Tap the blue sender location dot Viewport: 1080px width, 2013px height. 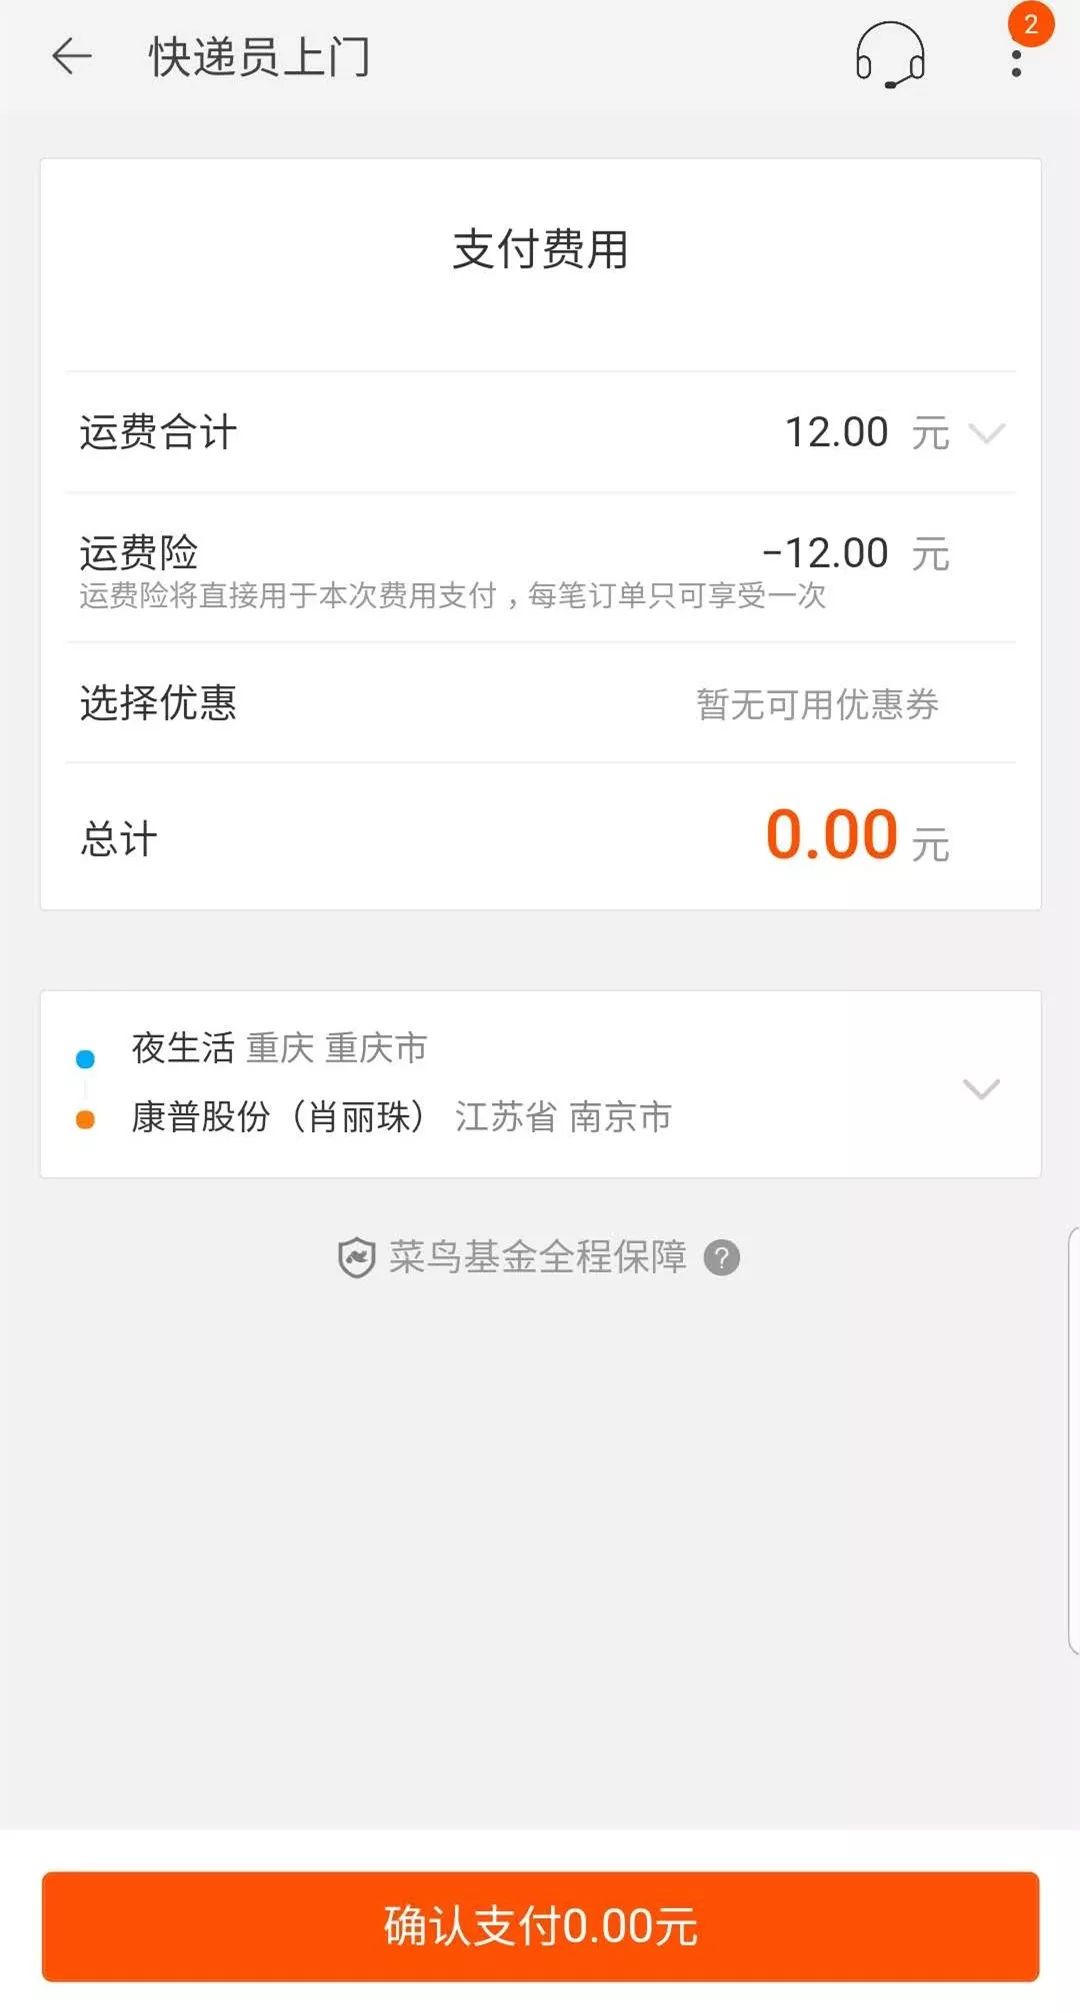pos(86,1059)
